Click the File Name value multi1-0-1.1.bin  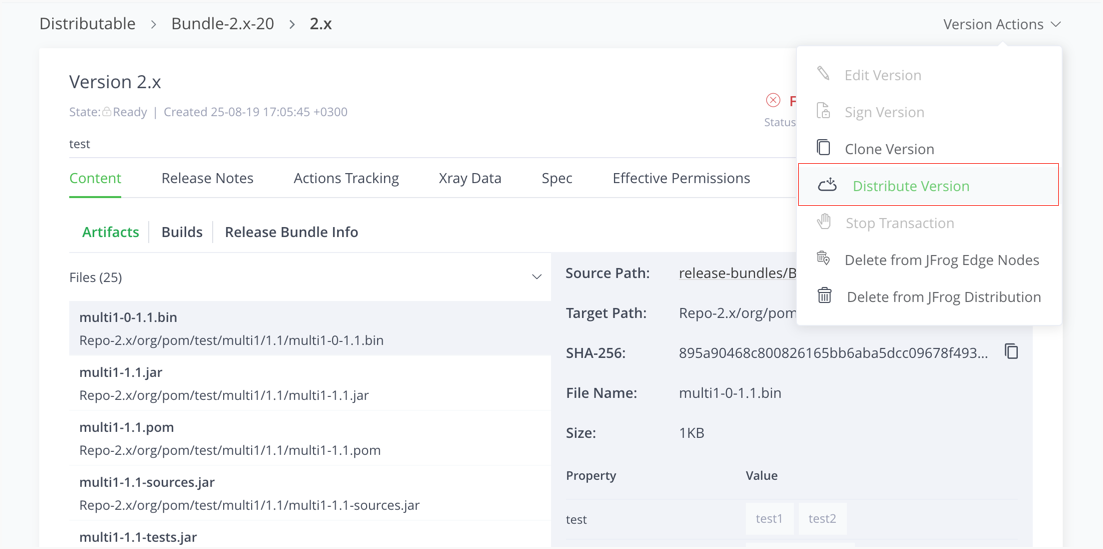coord(730,393)
